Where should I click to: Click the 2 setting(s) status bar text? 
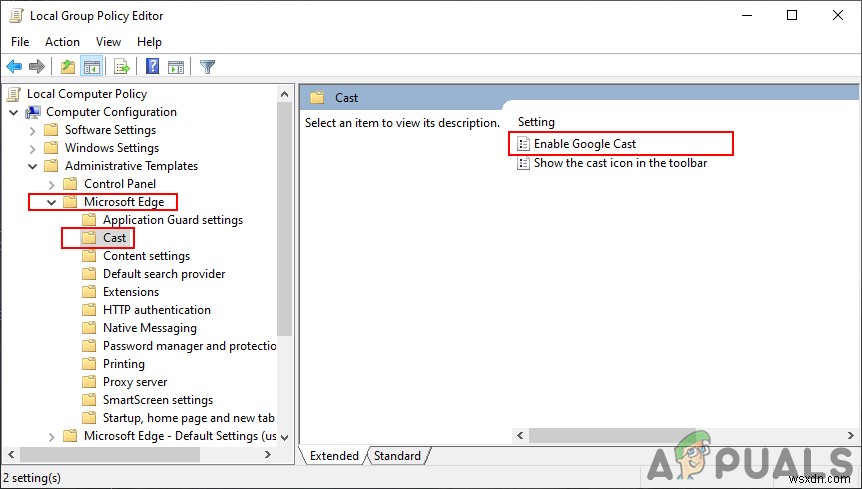[32, 478]
